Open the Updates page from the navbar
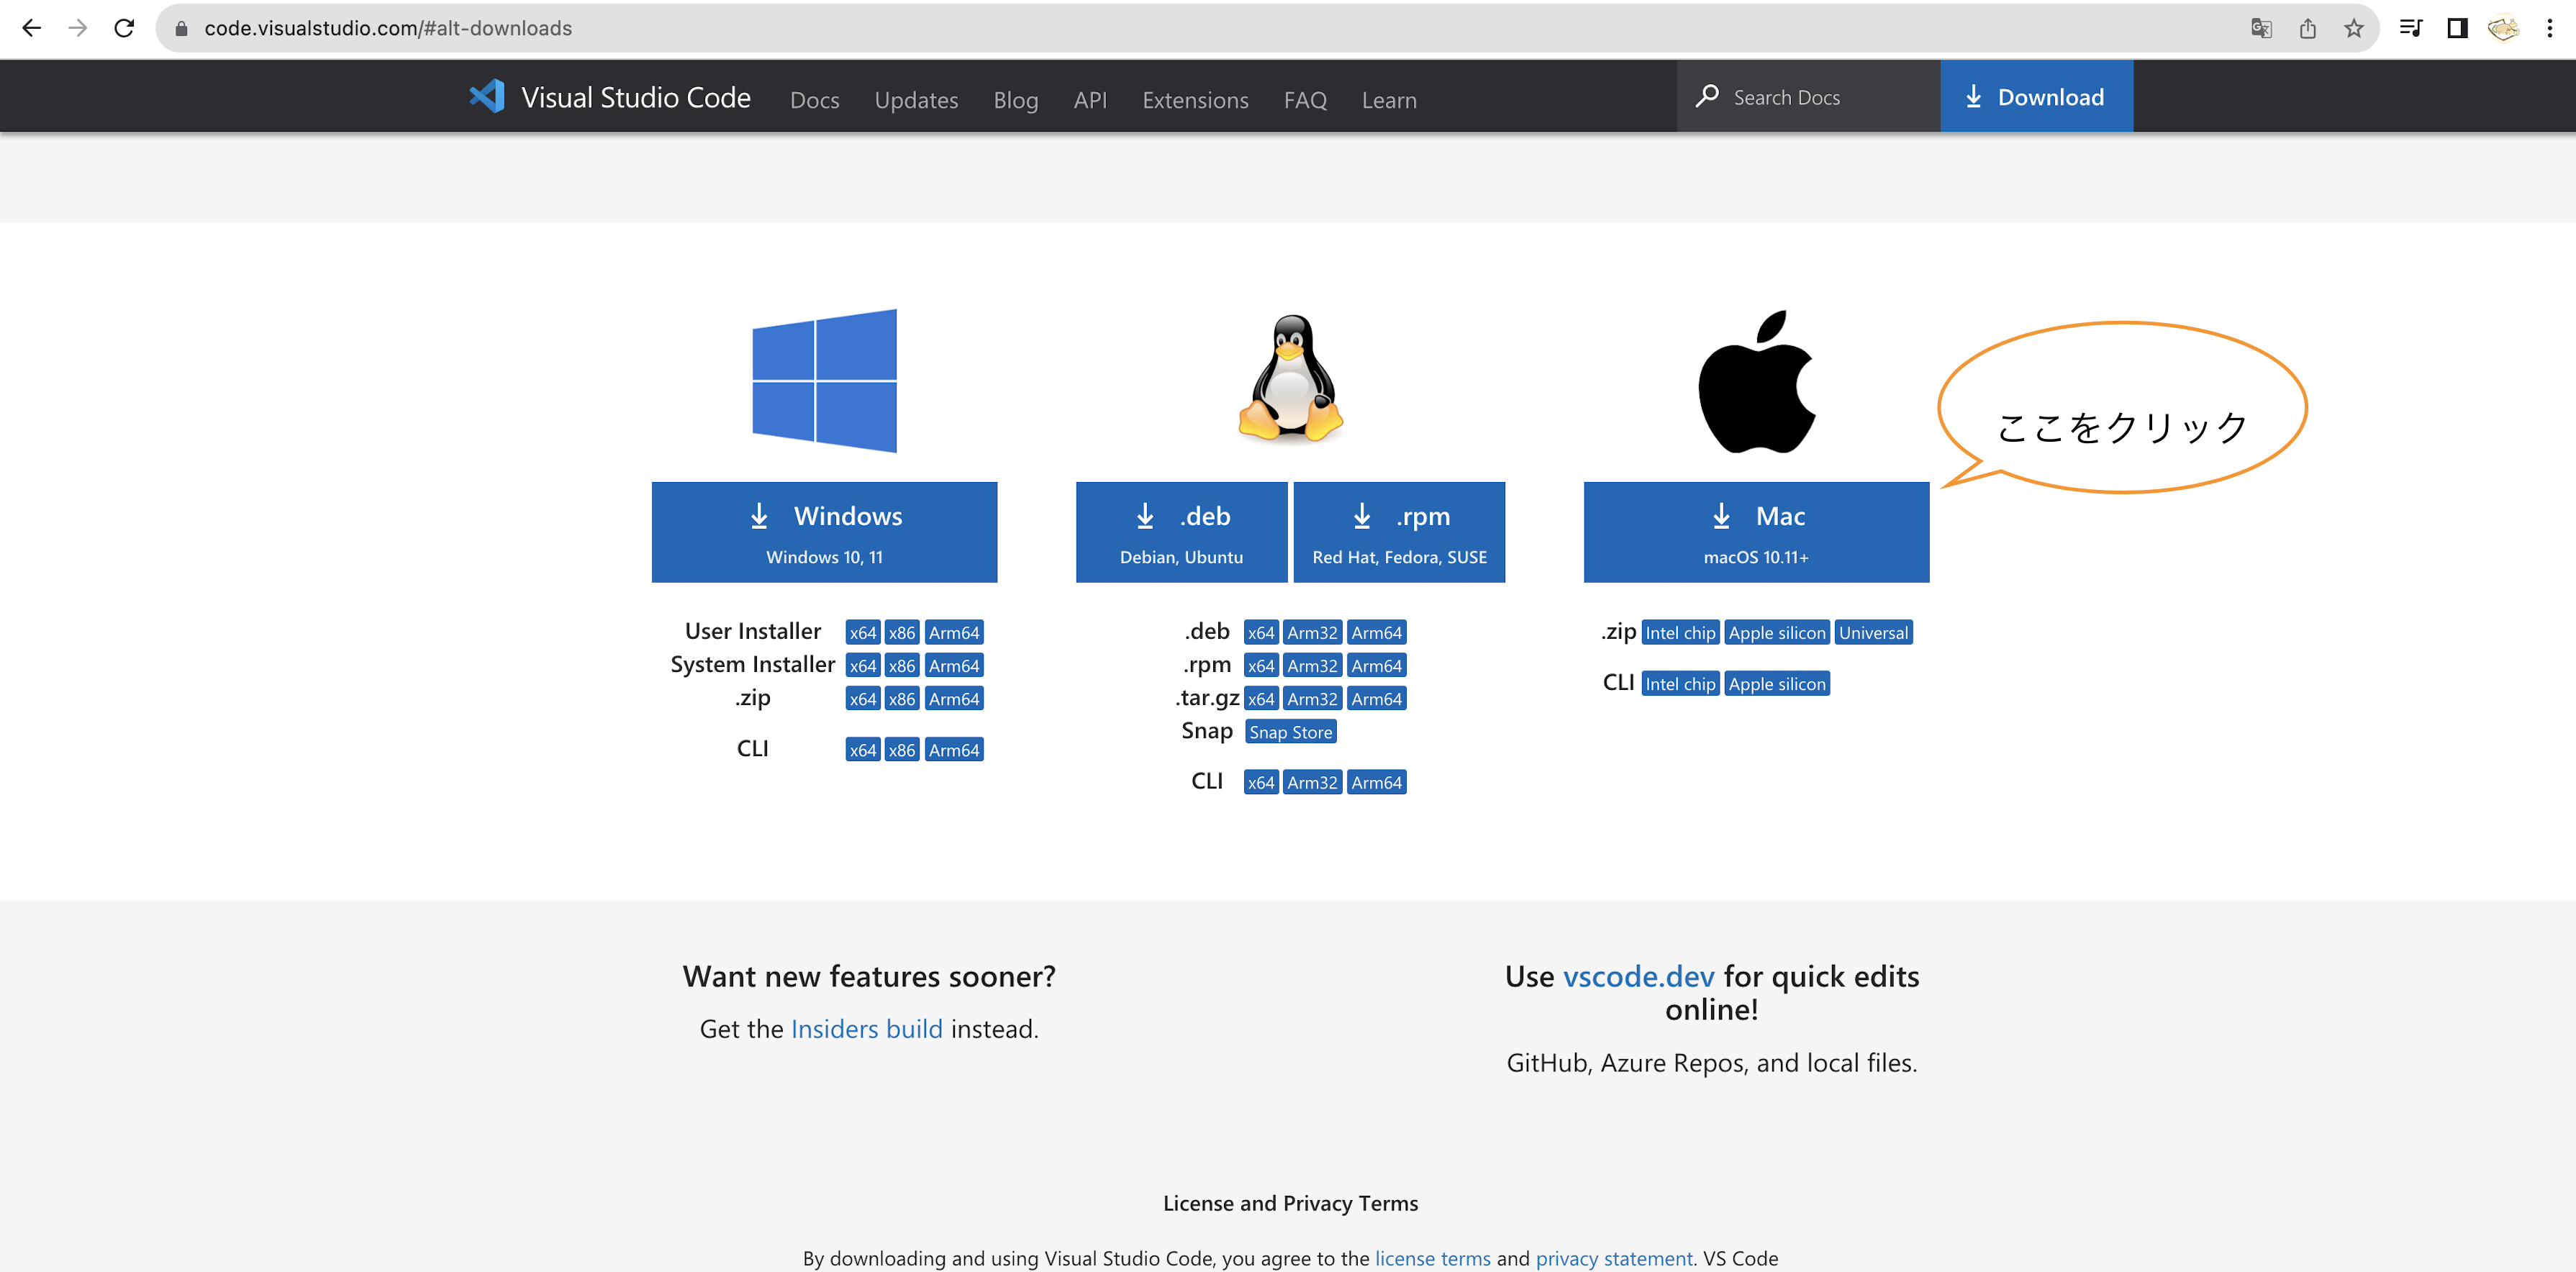 [x=915, y=99]
